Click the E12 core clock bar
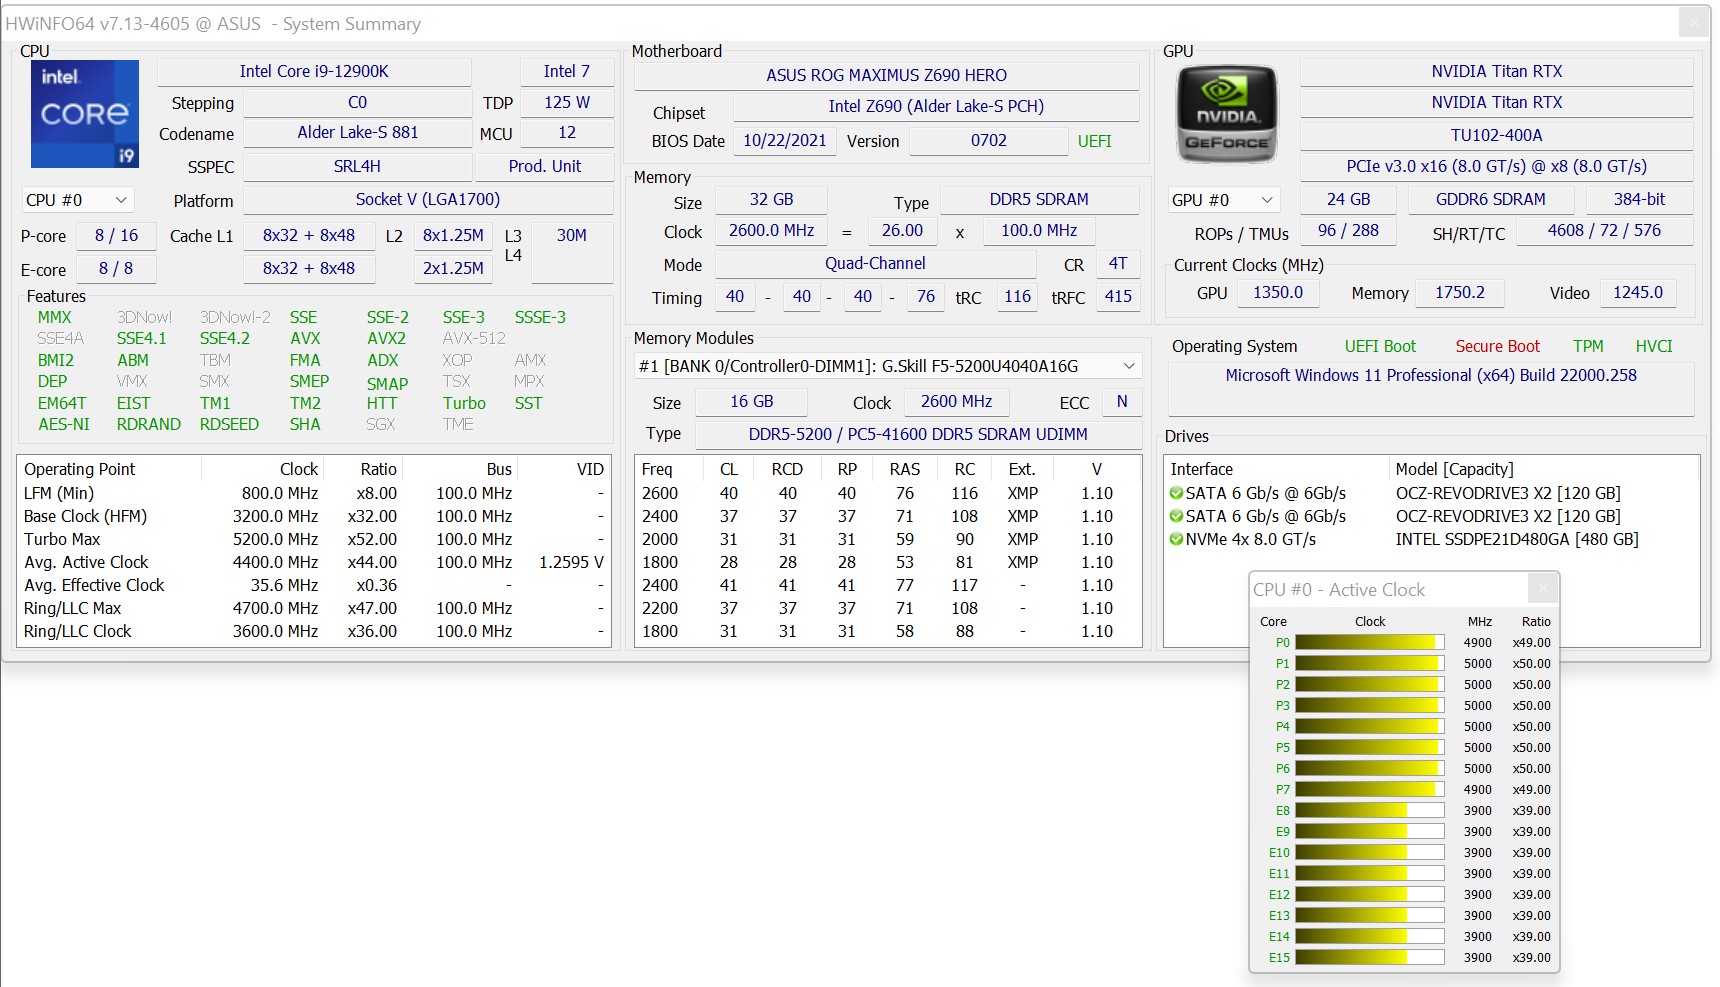The height and width of the screenshot is (987, 1720). point(1369,894)
